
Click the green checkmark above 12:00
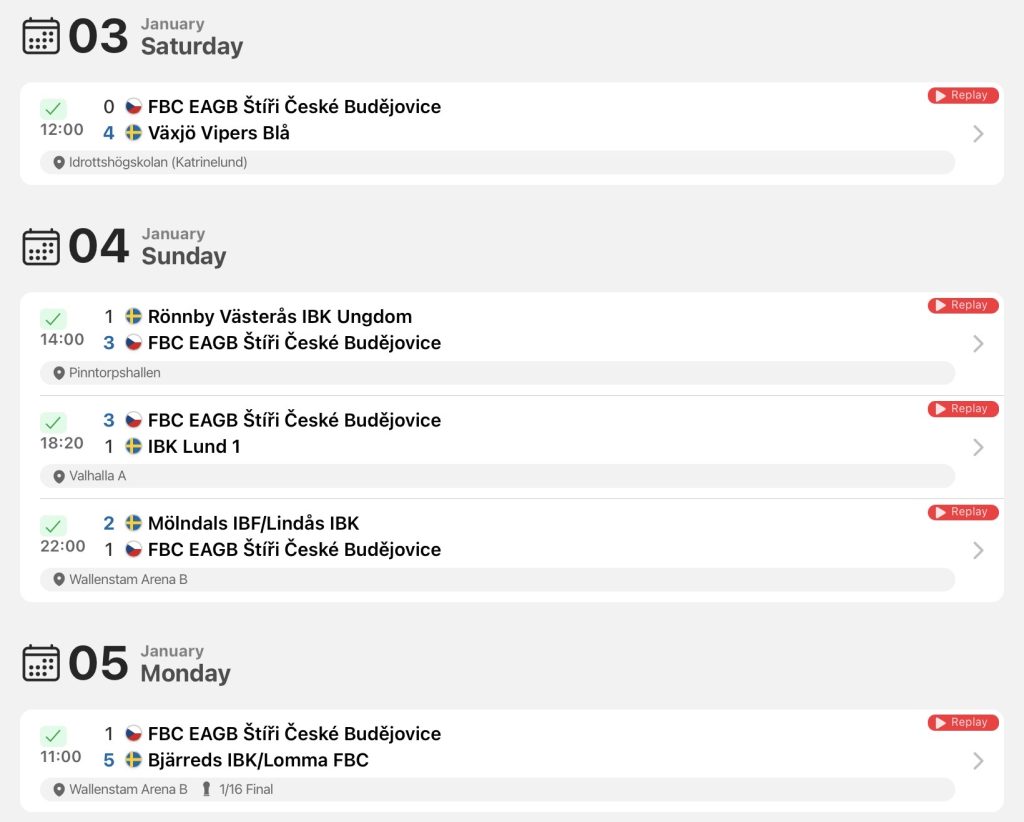(x=53, y=109)
